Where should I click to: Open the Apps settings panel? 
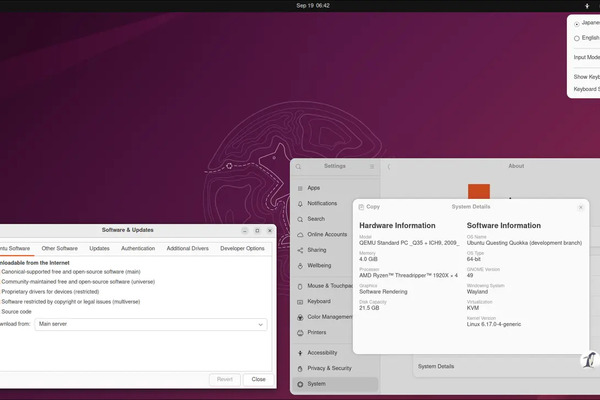(335, 188)
